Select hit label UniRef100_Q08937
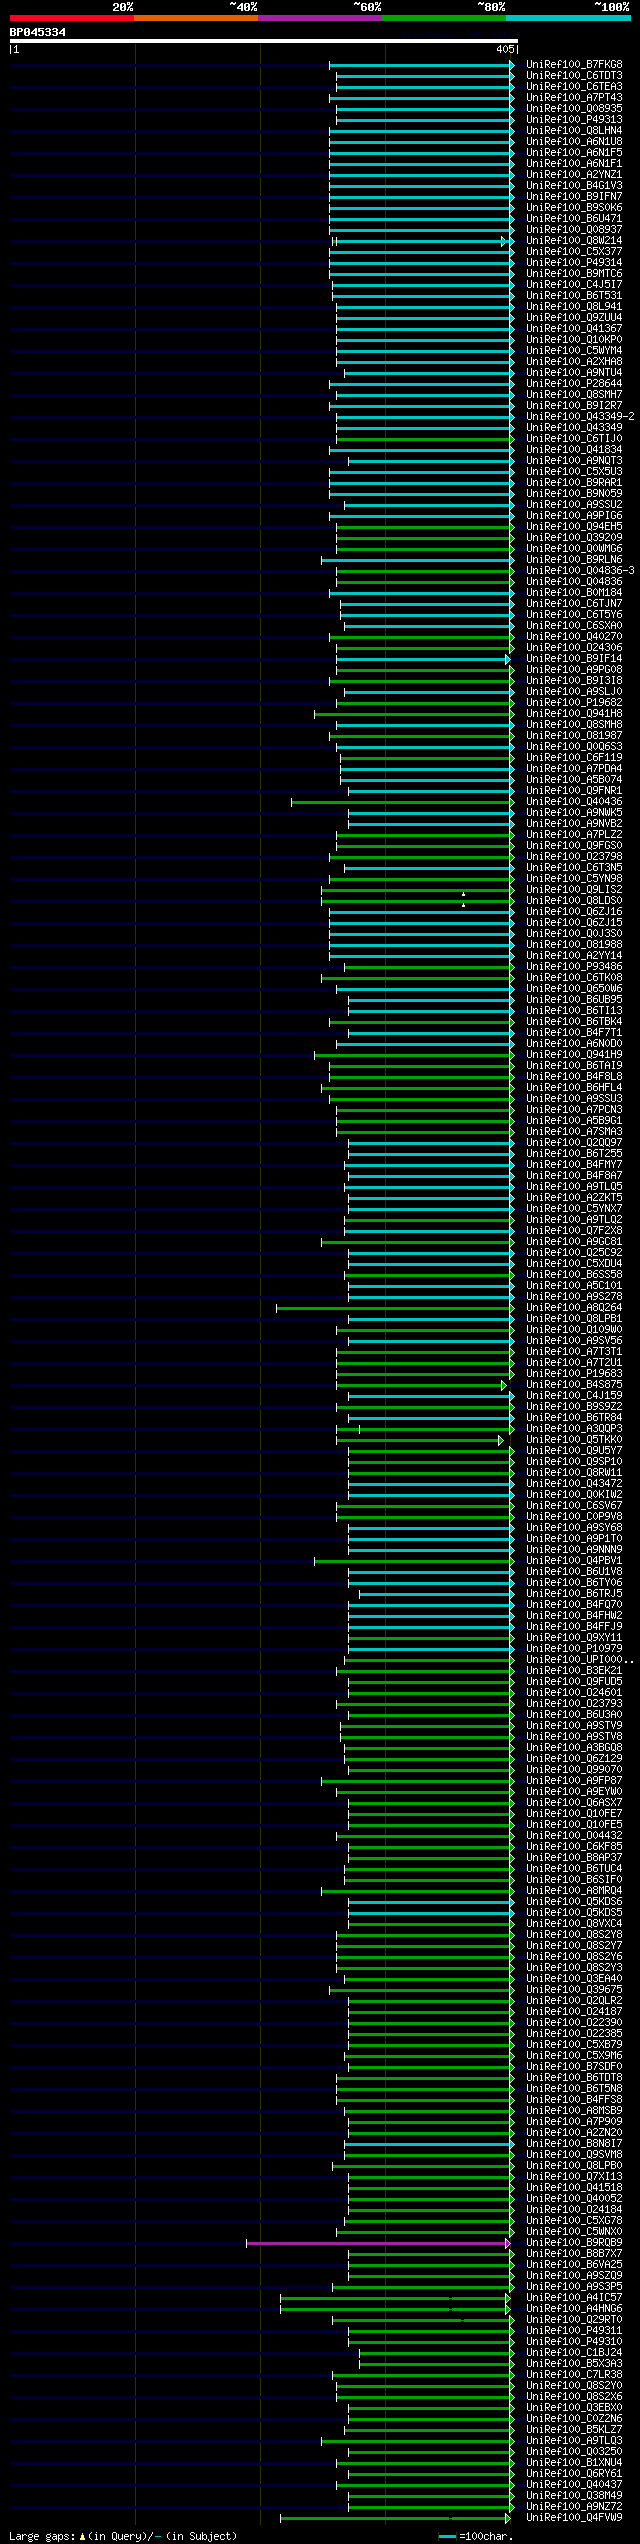 click(x=574, y=230)
